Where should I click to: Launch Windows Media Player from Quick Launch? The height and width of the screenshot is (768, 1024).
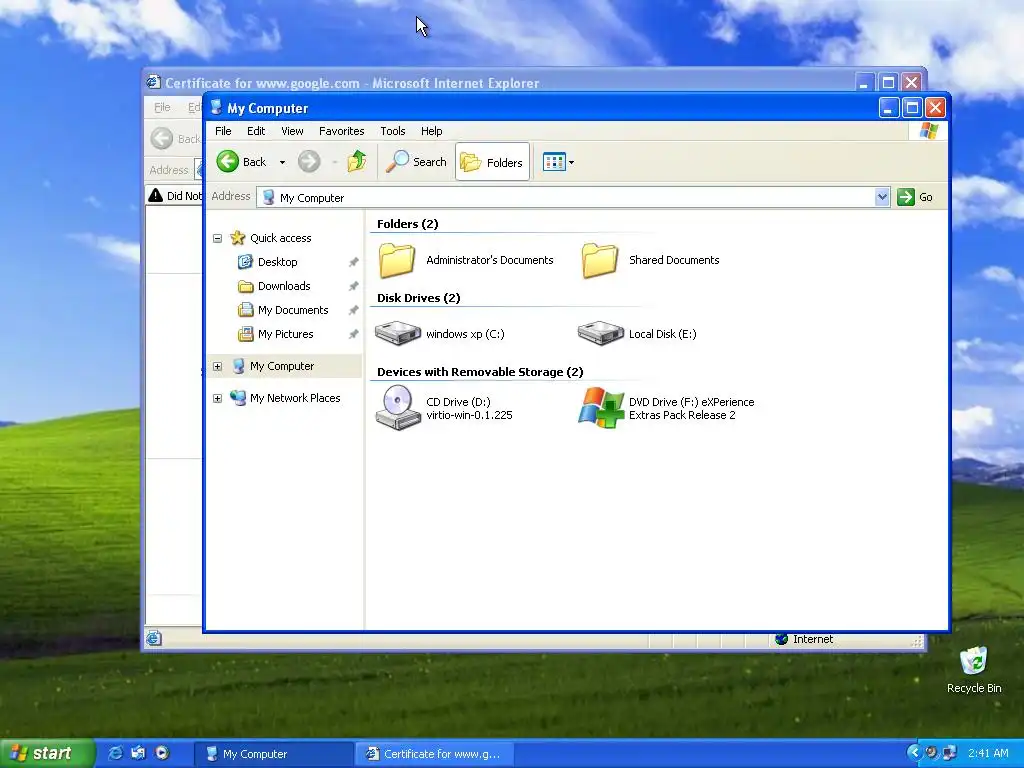[162, 753]
